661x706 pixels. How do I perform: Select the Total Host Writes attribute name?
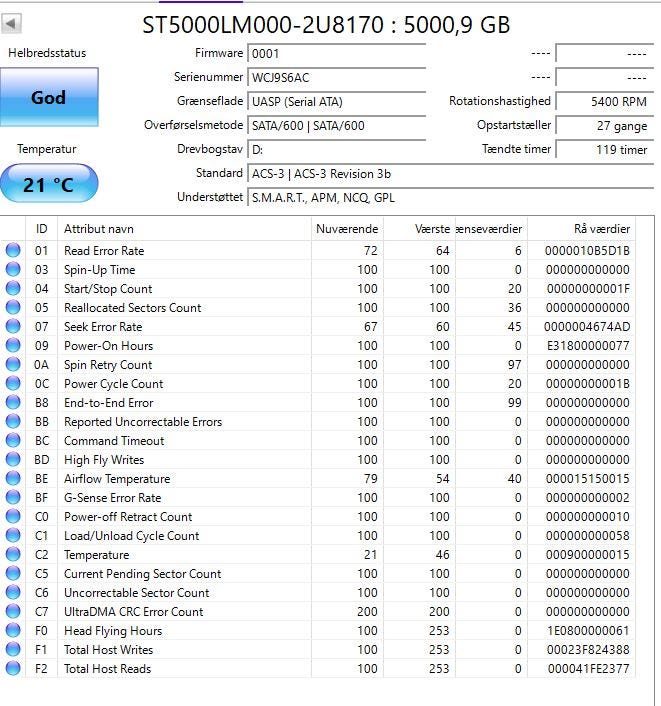click(x=109, y=650)
